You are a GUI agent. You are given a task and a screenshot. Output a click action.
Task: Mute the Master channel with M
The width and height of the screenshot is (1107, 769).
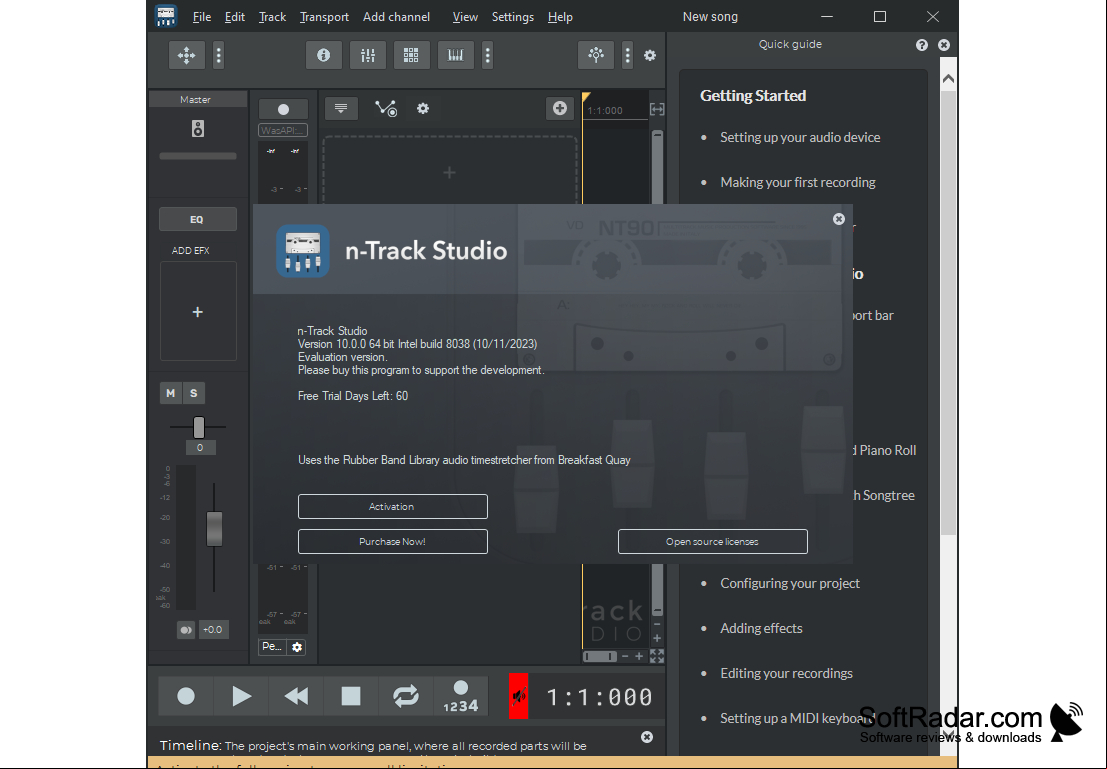click(x=171, y=393)
